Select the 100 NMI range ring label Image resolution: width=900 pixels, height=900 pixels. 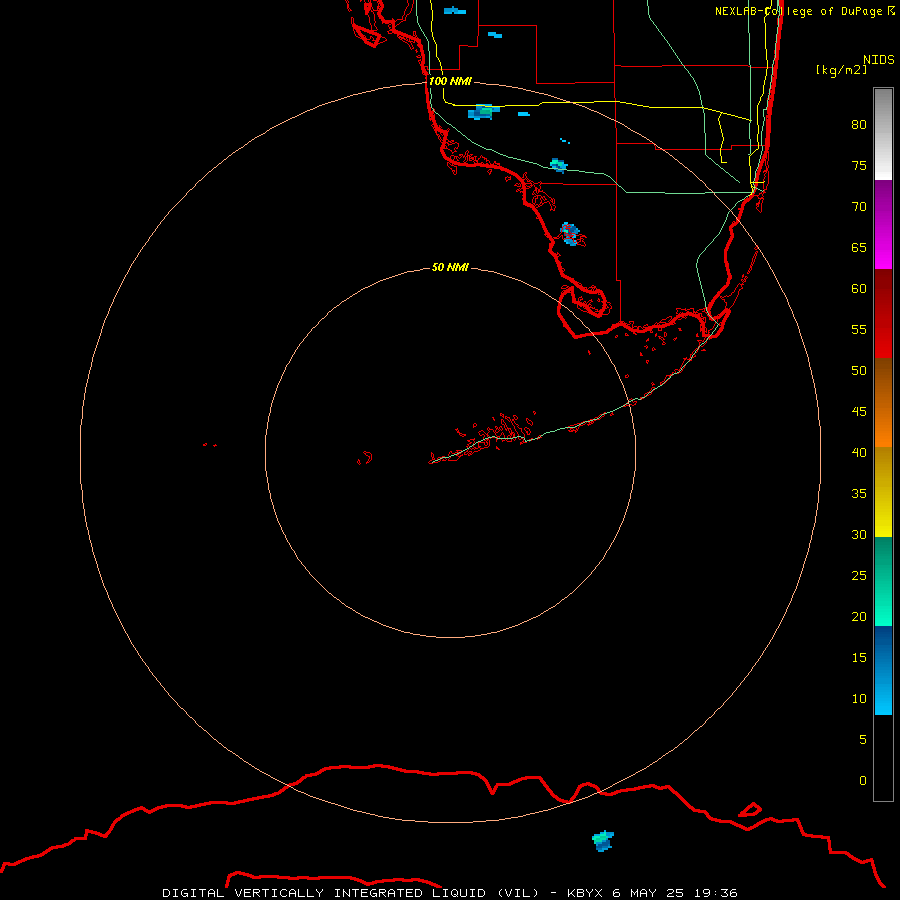pyautogui.click(x=450, y=81)
